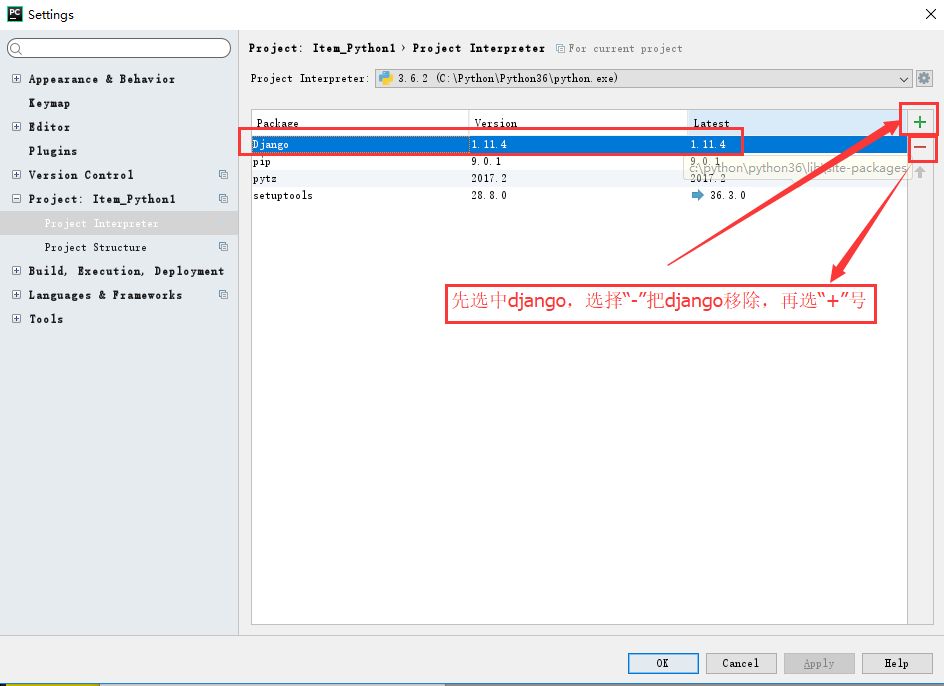The width and height of the screenshot is (944, 686).
Task: Select the Django package row
Action: click(579, 145)
